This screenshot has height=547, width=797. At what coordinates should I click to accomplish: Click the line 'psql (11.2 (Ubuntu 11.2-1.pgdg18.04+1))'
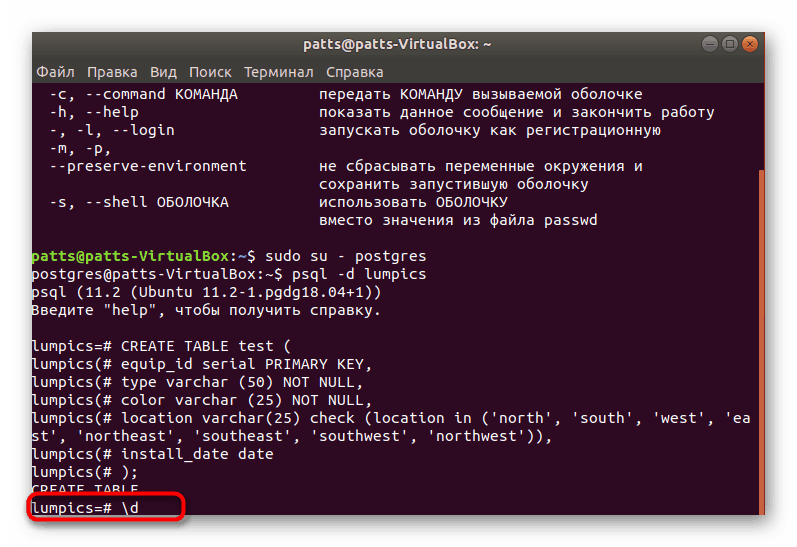206,292
